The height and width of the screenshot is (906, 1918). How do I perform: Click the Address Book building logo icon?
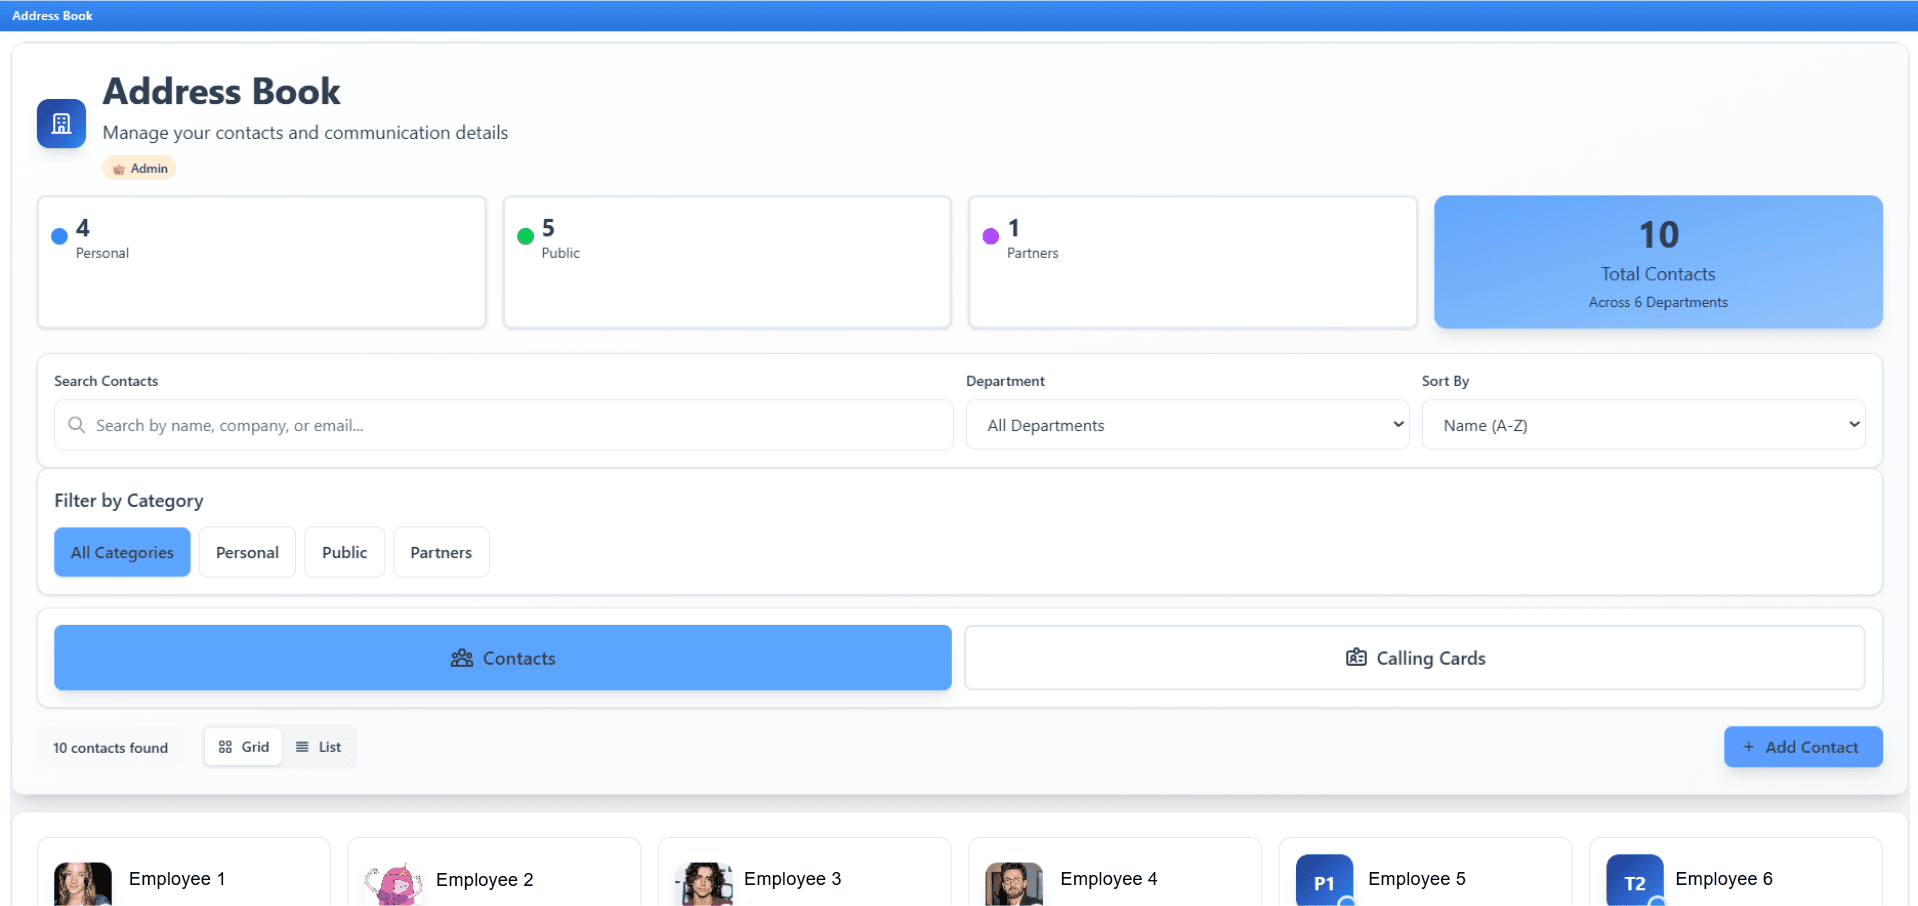[x=61, y=124]
